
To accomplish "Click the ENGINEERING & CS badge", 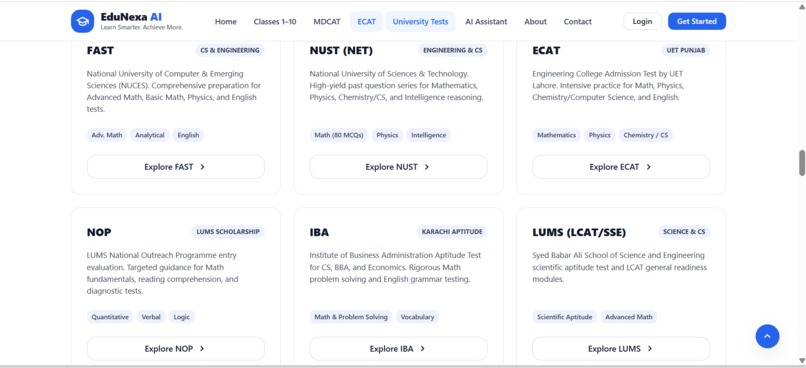I will [x=453, y=50].
